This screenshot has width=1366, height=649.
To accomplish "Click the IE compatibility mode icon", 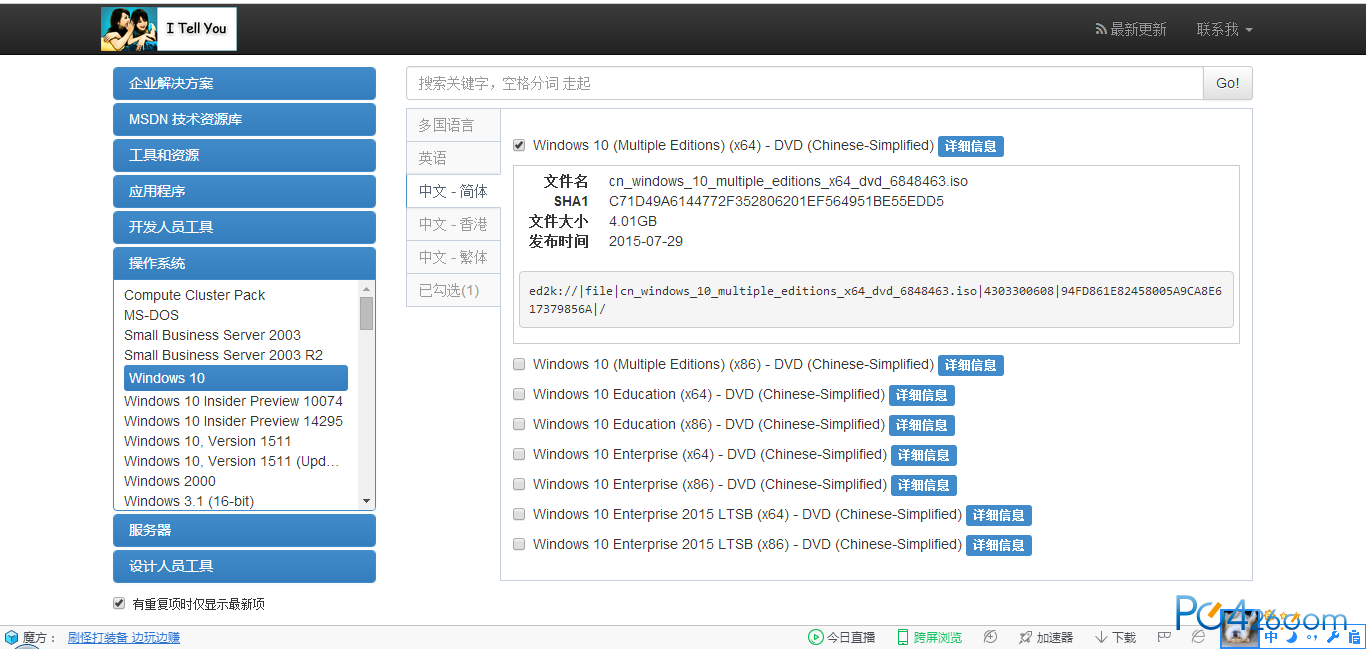I will click(1197, 637).
